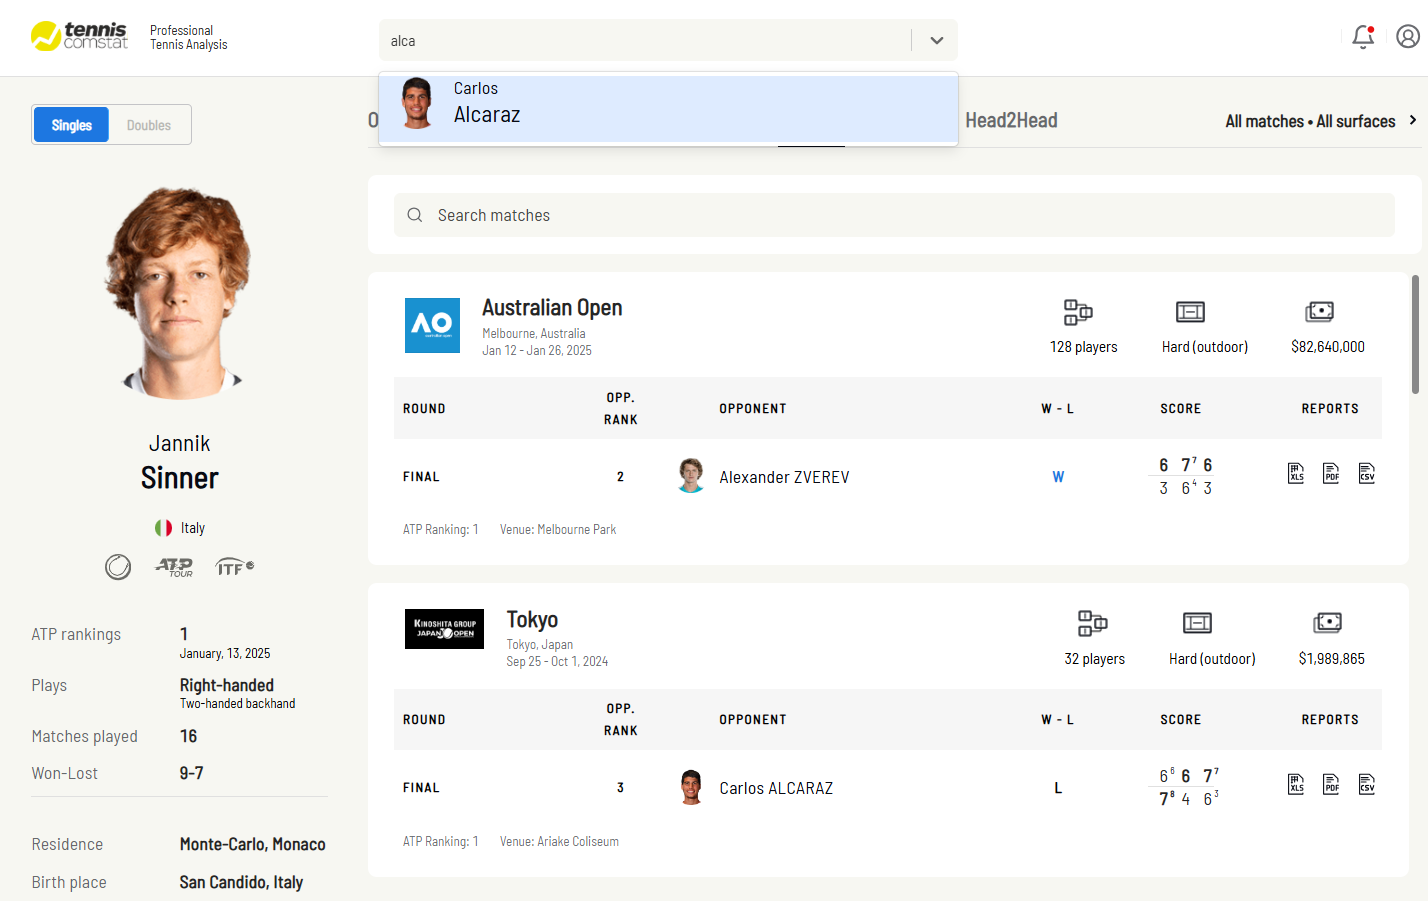The height and width of the screenshot is (901, 1428).
Task: Click the Tokyo hard court surface icon
Action: pyautogui.click(x=1197, y=623)
